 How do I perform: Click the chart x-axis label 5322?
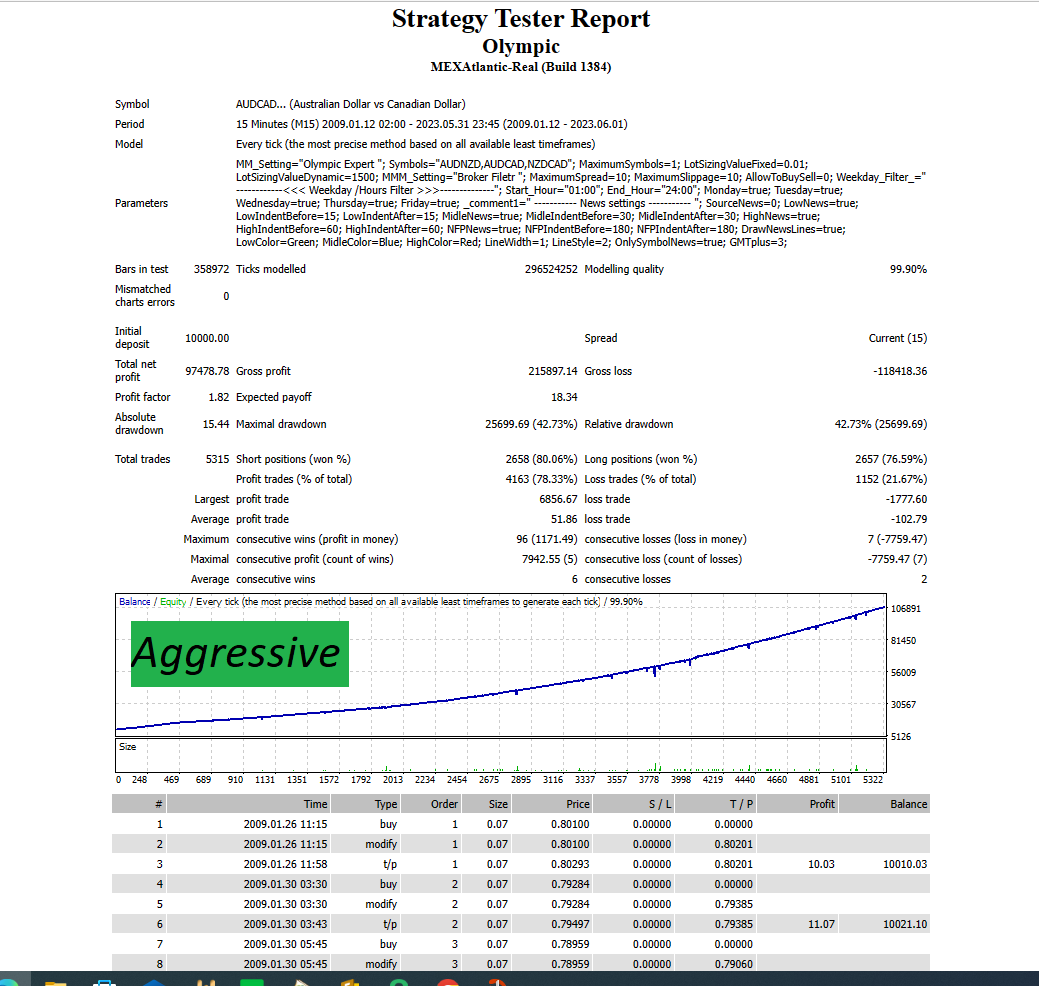873,780
